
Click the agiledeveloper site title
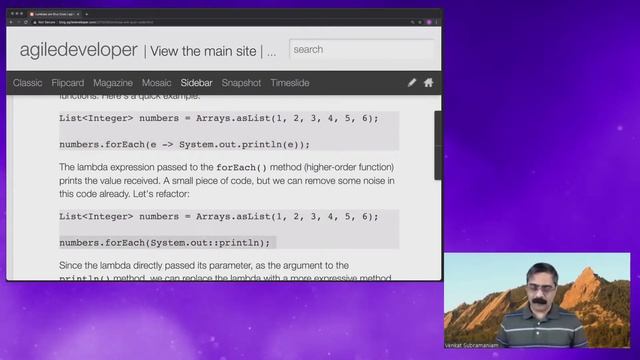coord(78,50)
